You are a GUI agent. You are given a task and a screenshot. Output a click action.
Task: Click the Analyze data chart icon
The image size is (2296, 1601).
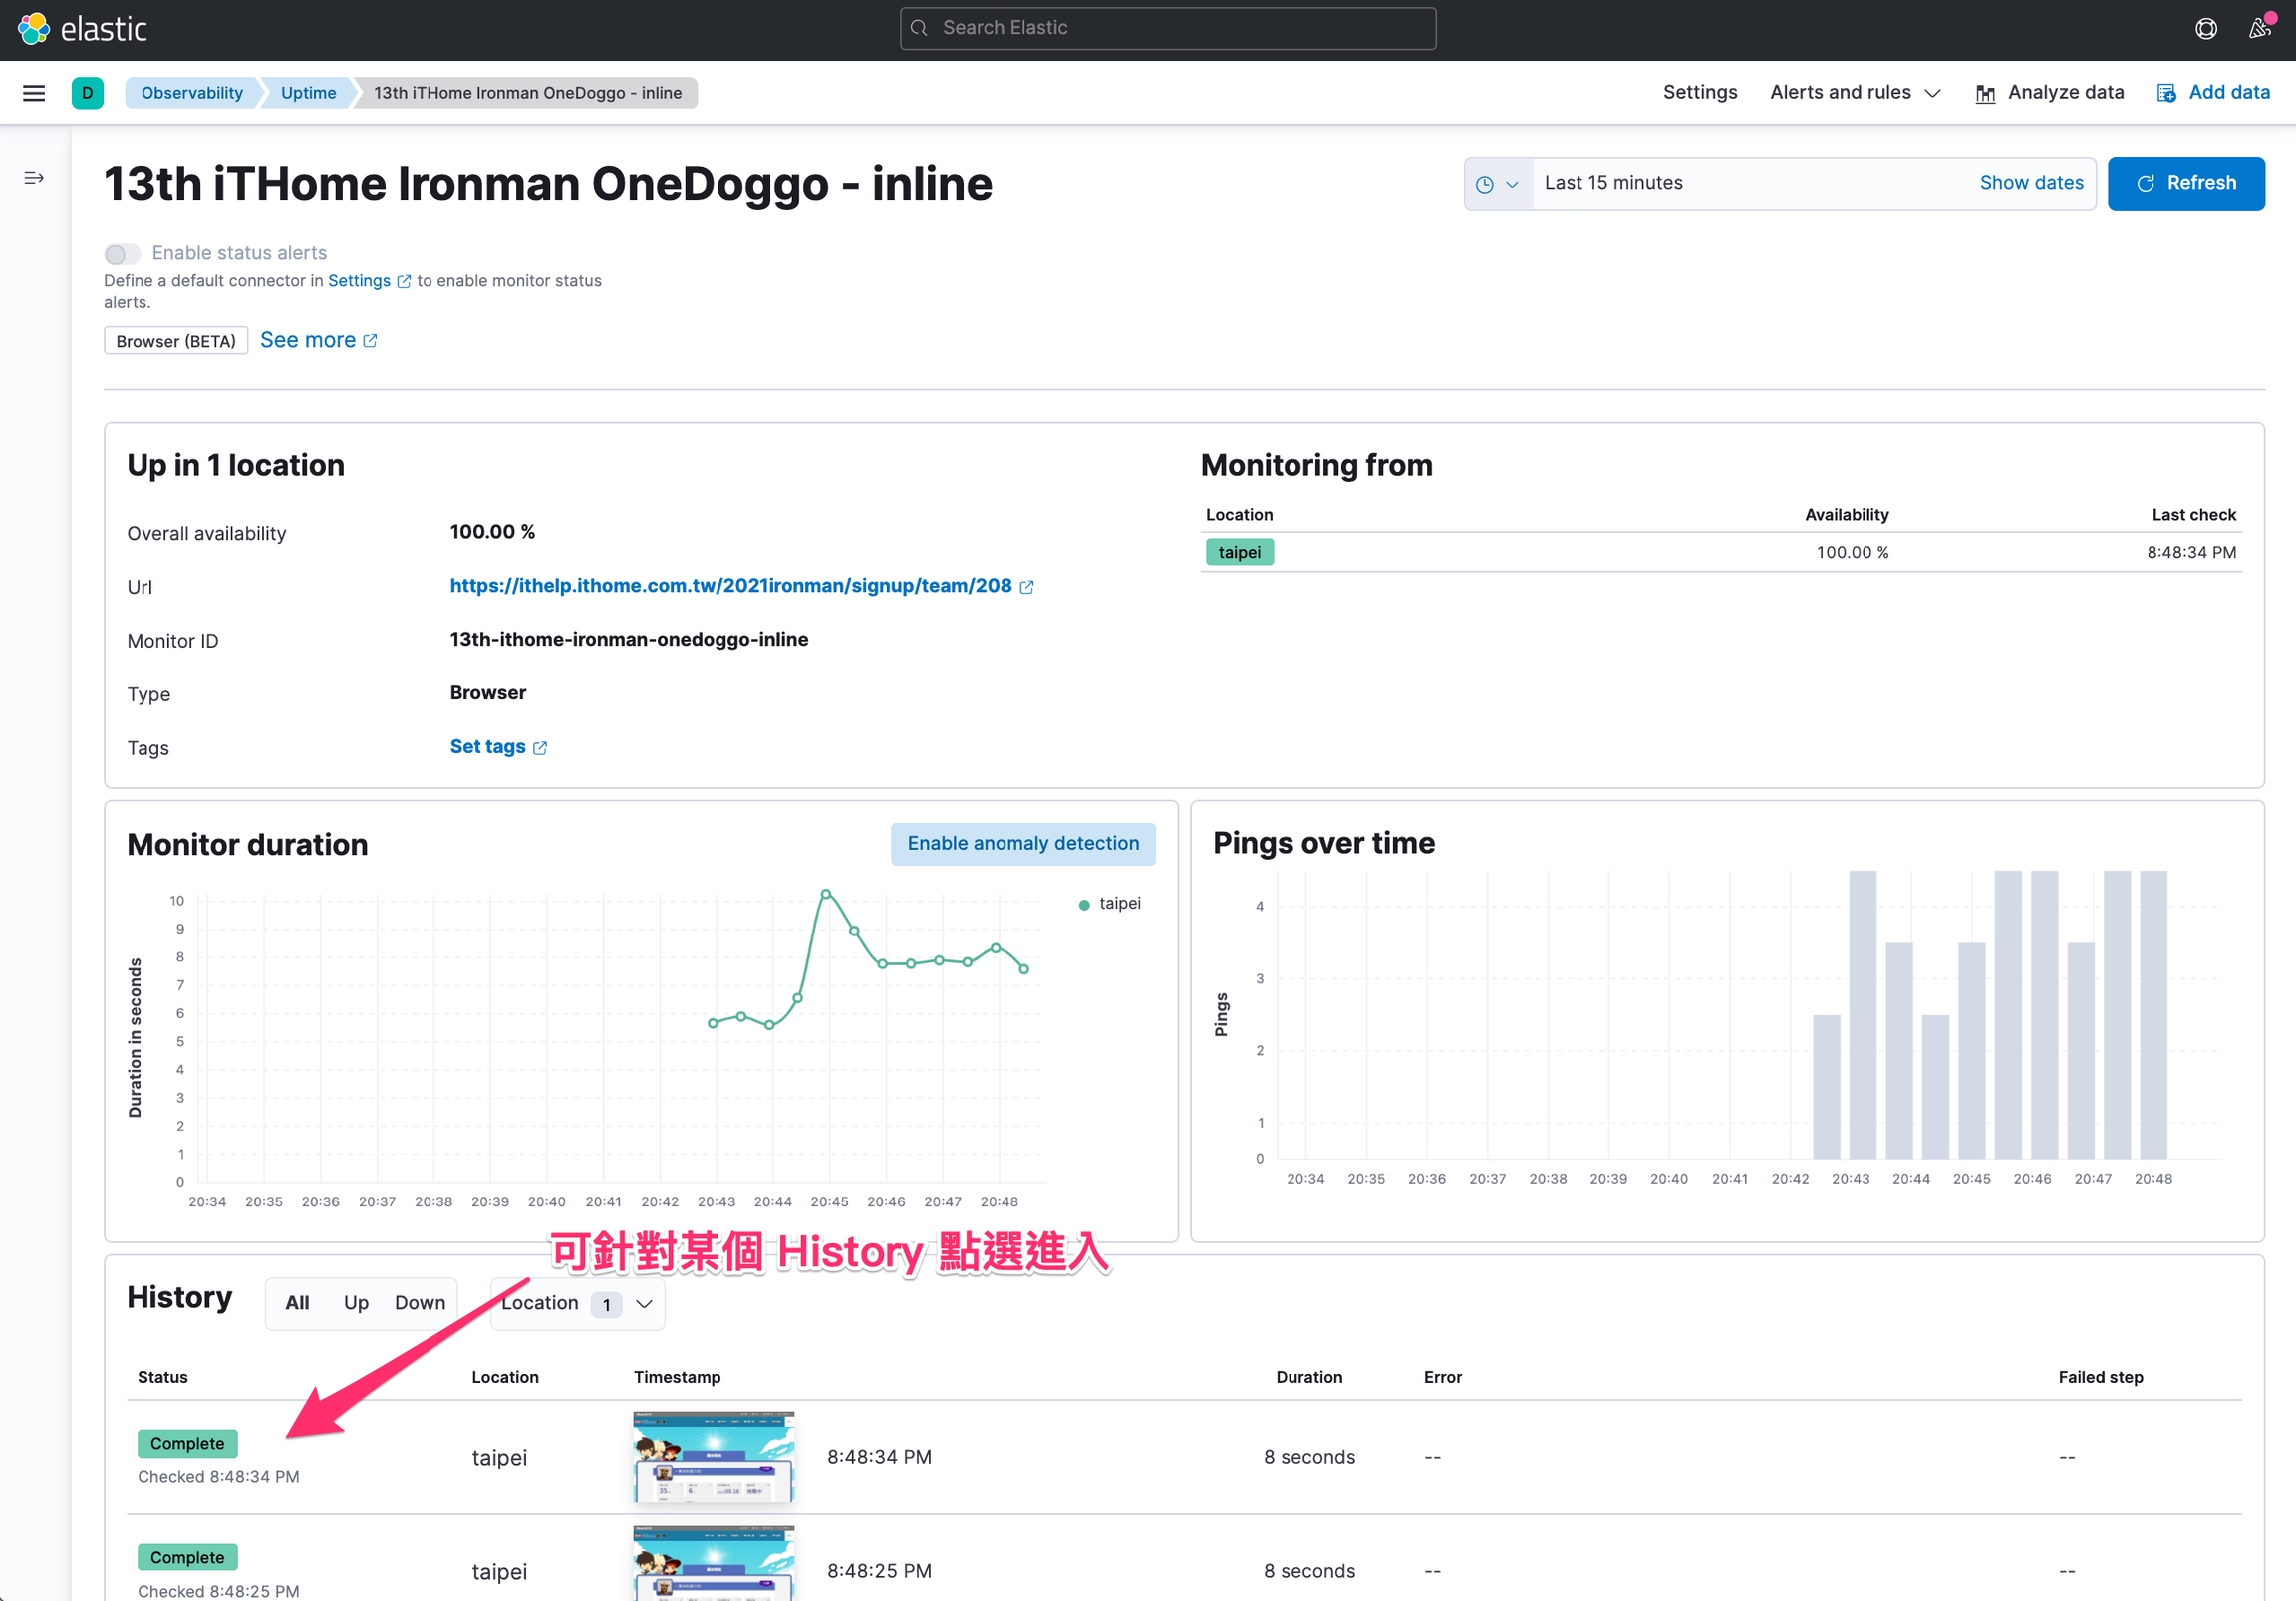(x=1985, y=93)
